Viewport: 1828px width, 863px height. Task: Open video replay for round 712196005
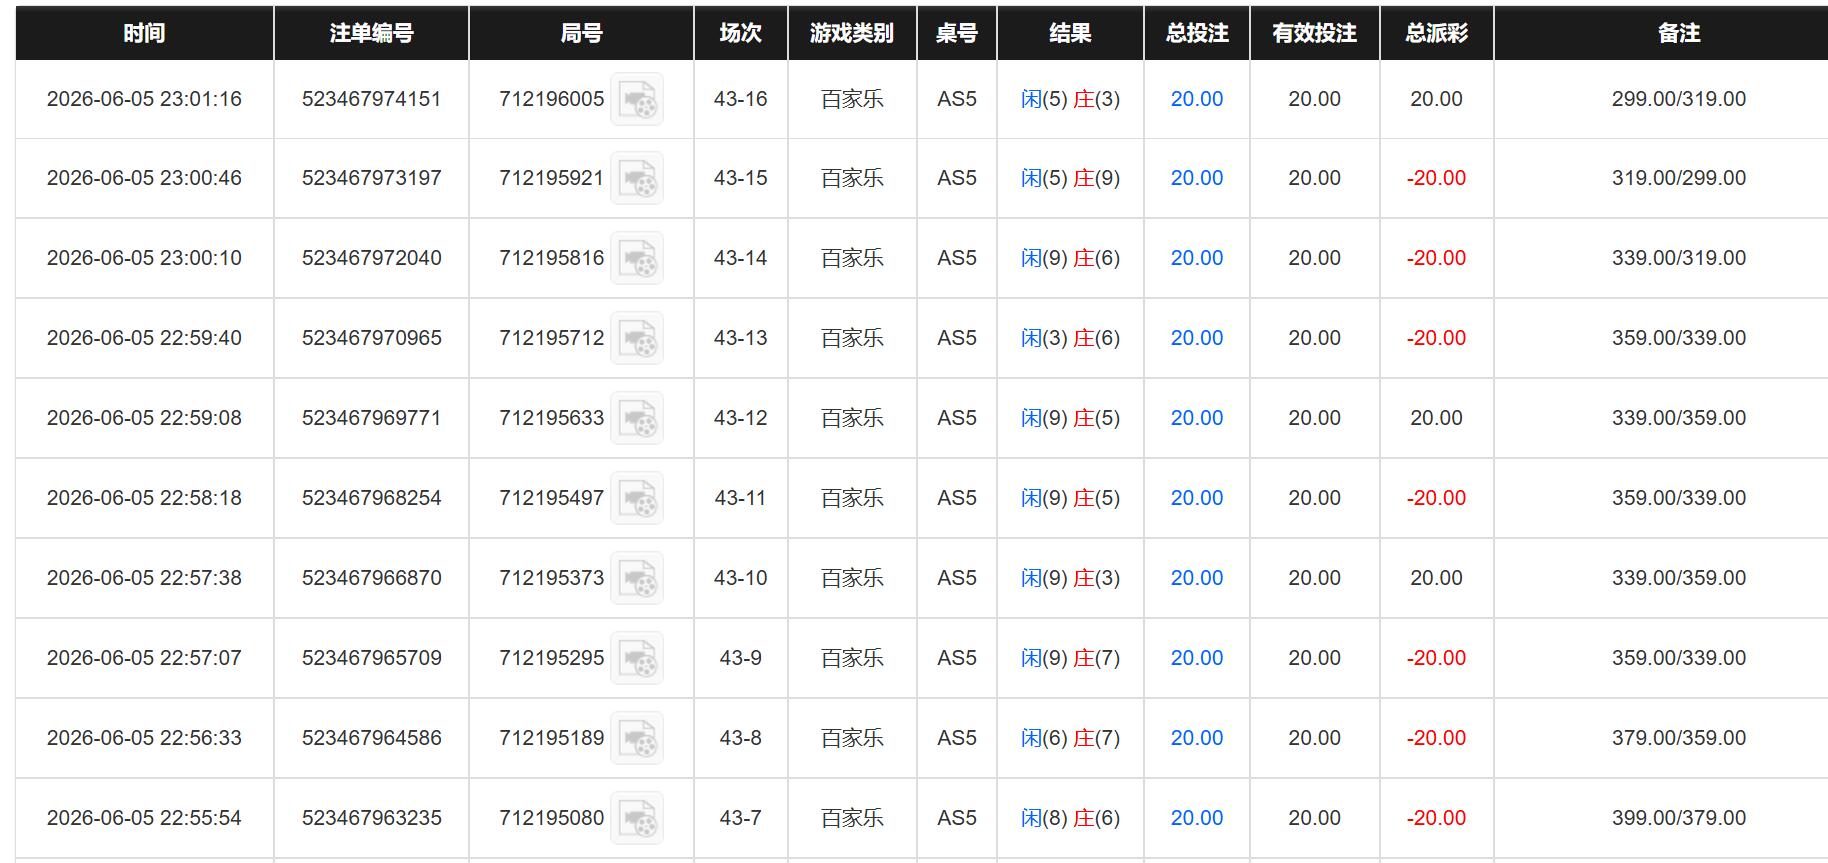coord(637,99)
